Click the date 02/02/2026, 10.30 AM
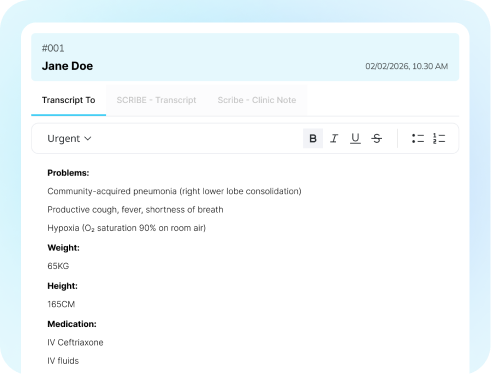The width and height of the screenshot is (491, 375). [x=407, y=66]
